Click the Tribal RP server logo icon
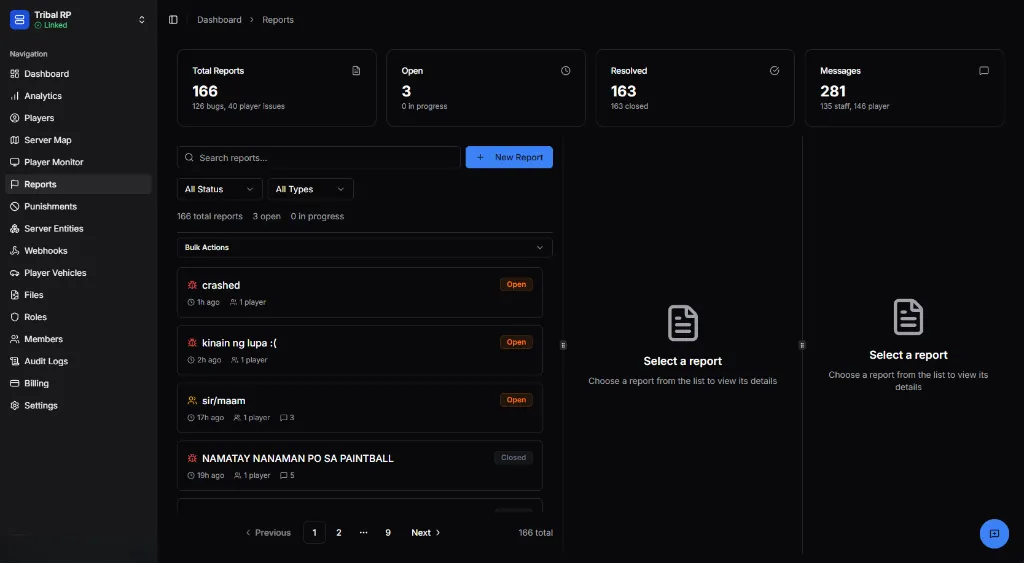This screenshot has width=1024, height=563. pyautogui.click(x=20, y=20)
